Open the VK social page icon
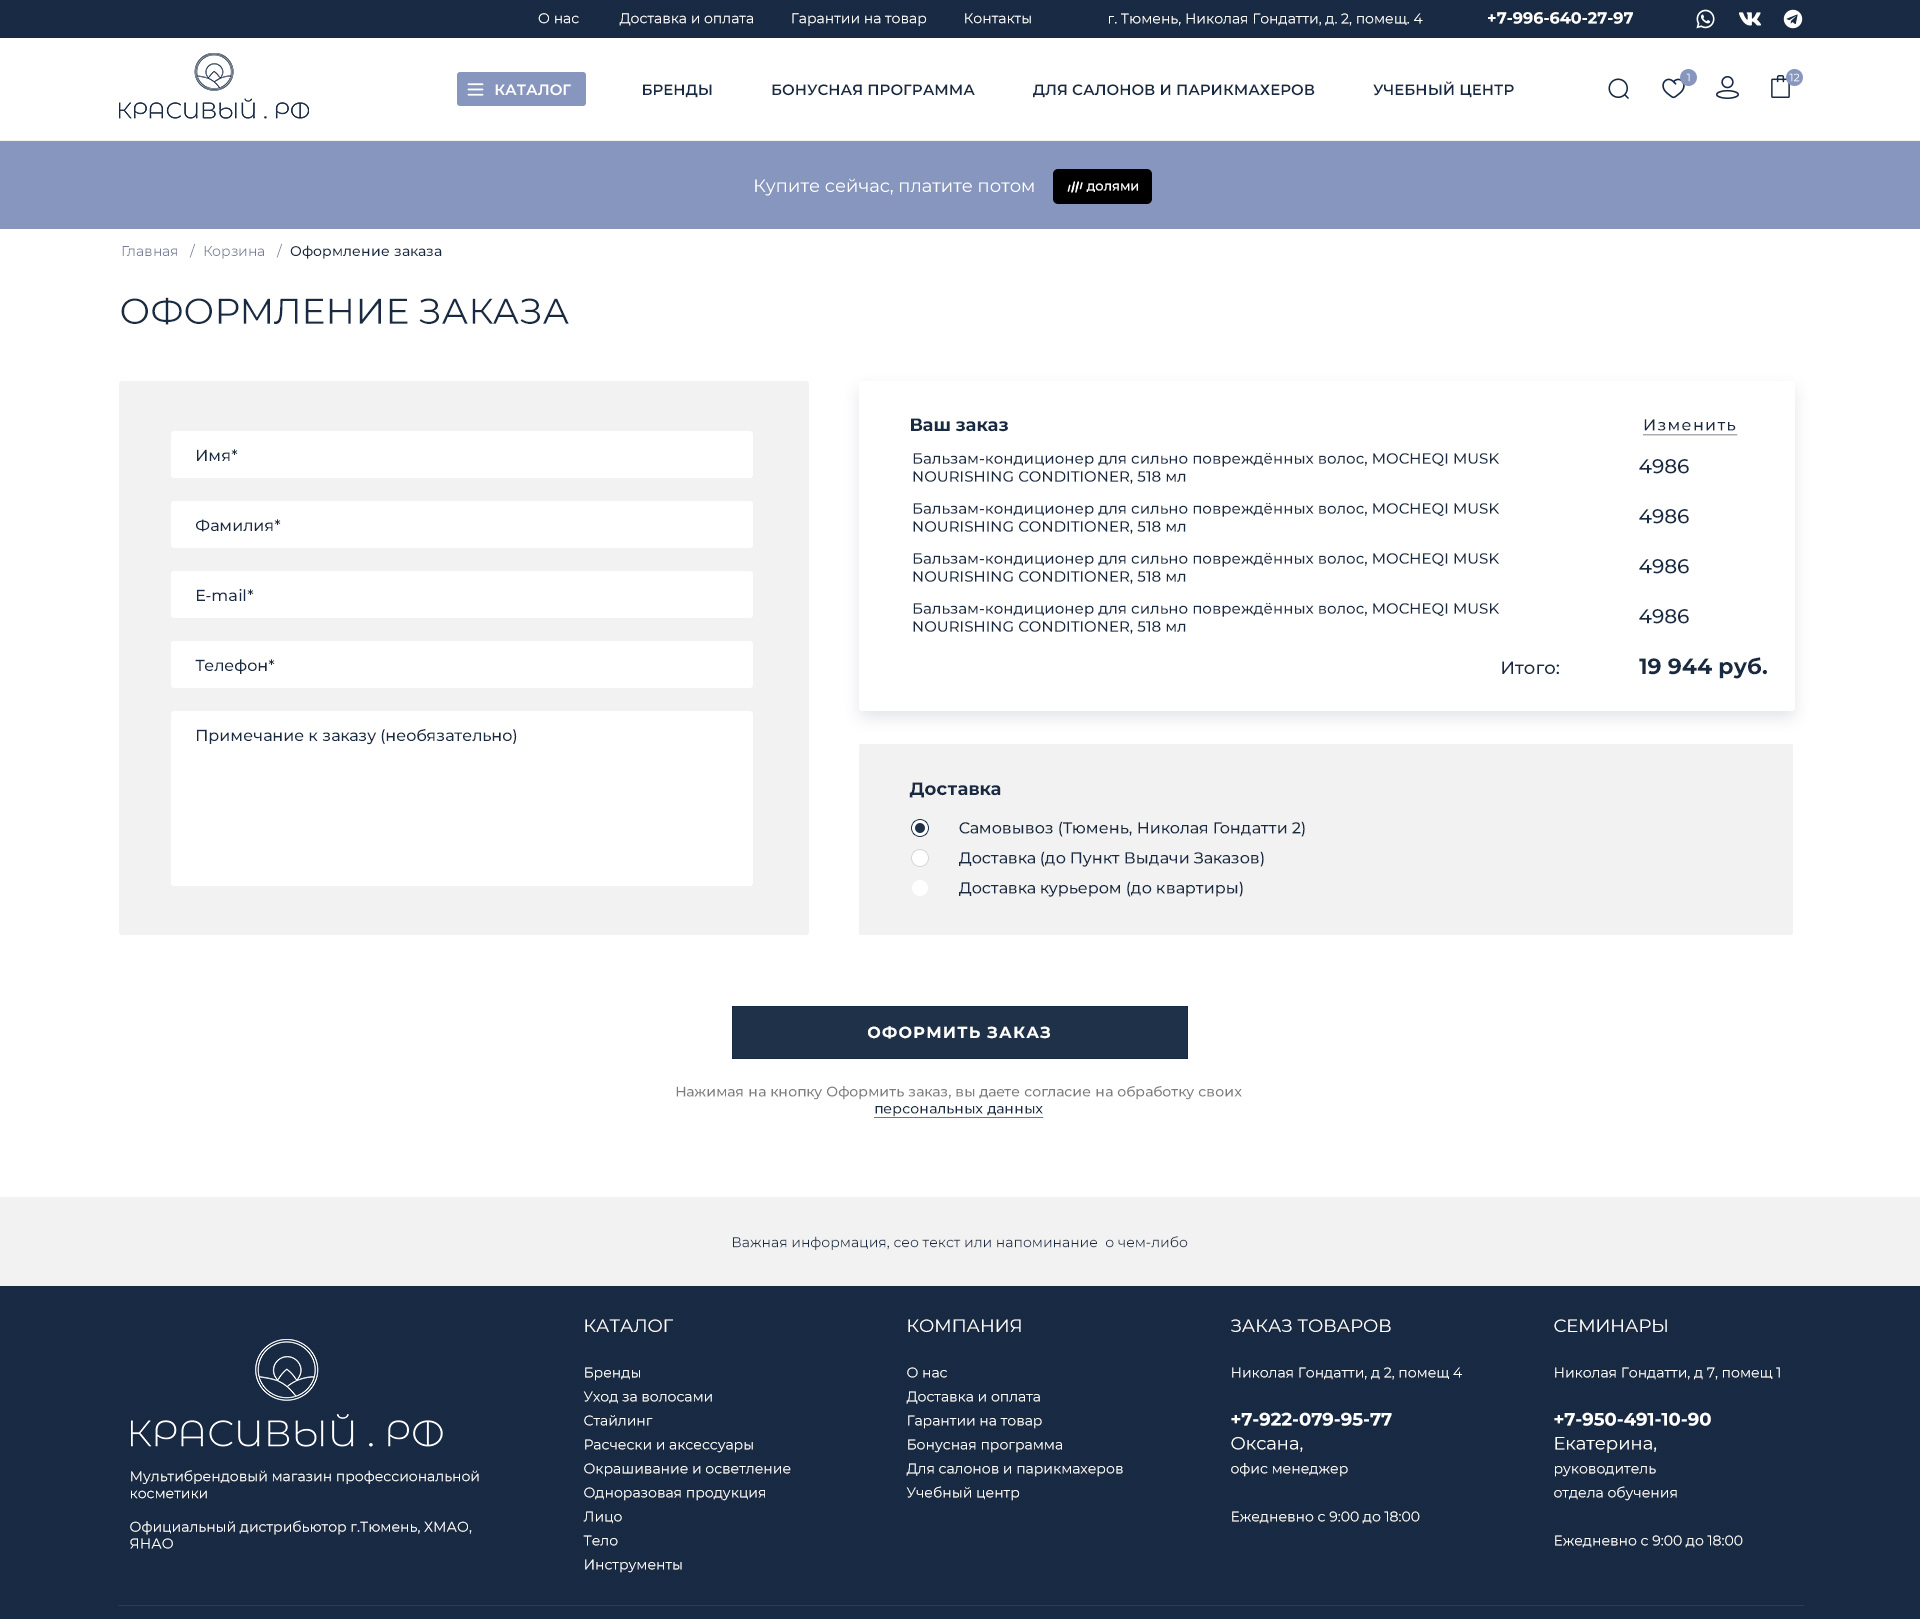This screenshot has height=1619, width=1920. click(x=1749, y=19)
